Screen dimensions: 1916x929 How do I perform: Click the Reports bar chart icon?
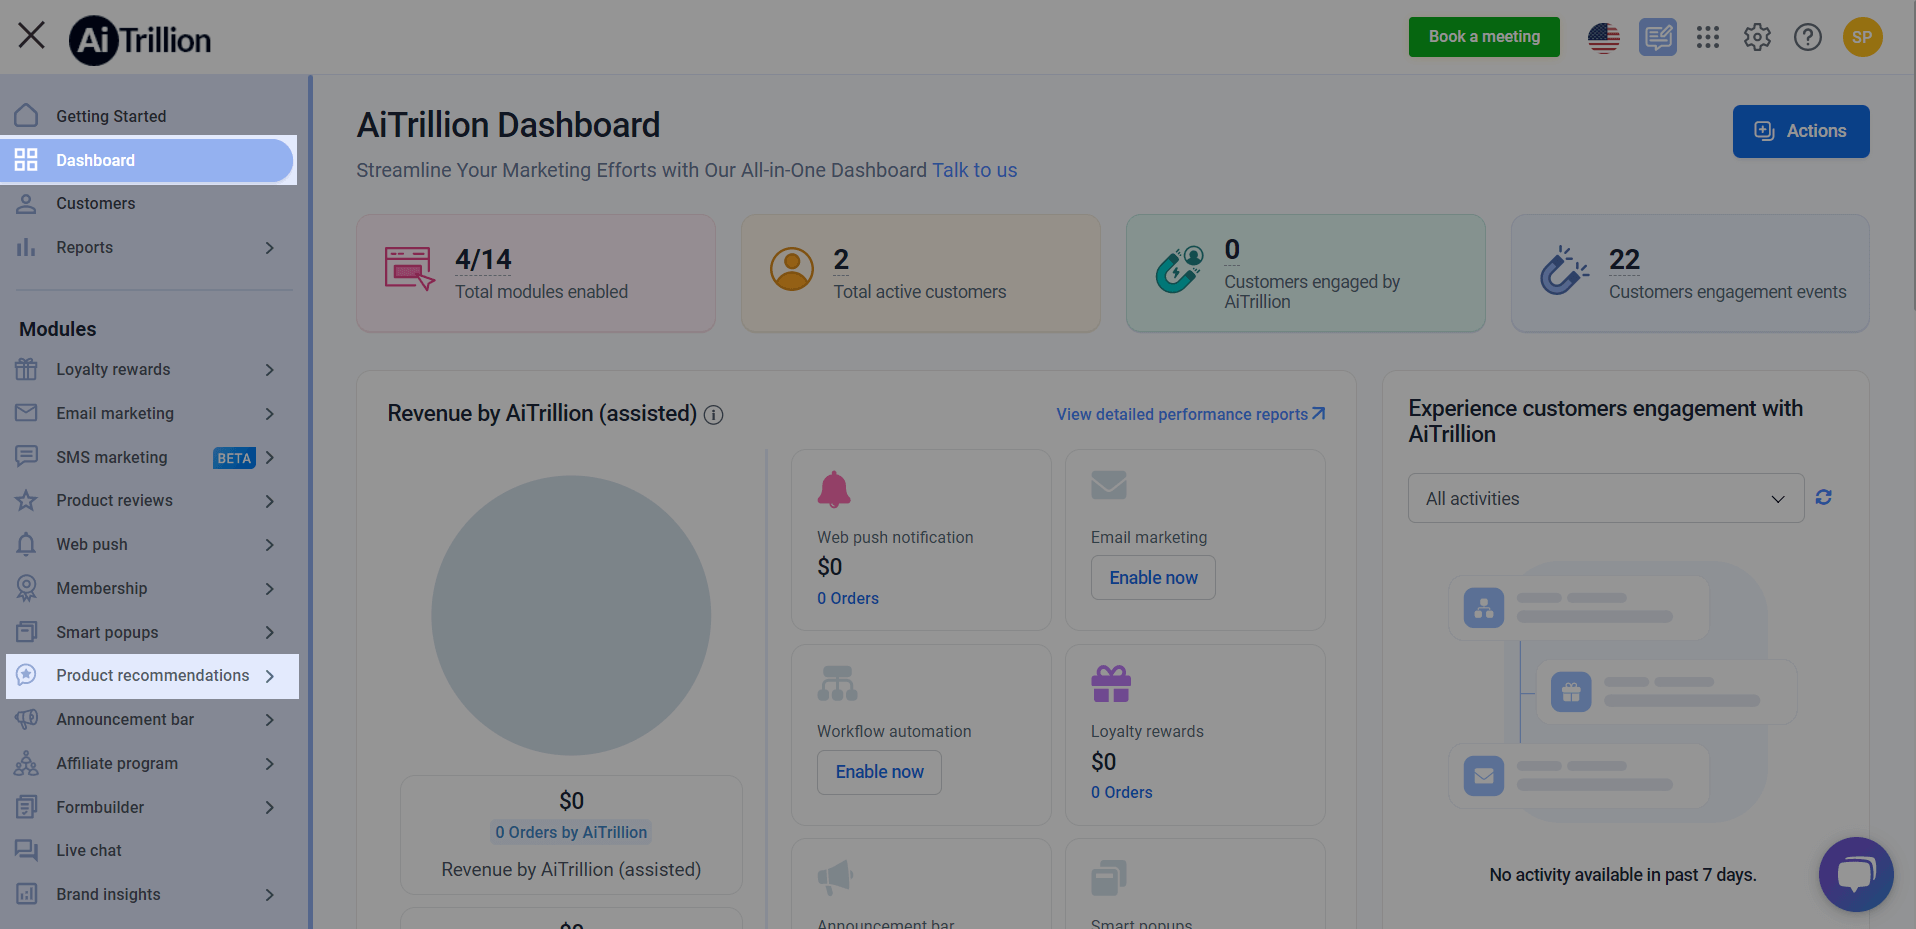[27, 247]
